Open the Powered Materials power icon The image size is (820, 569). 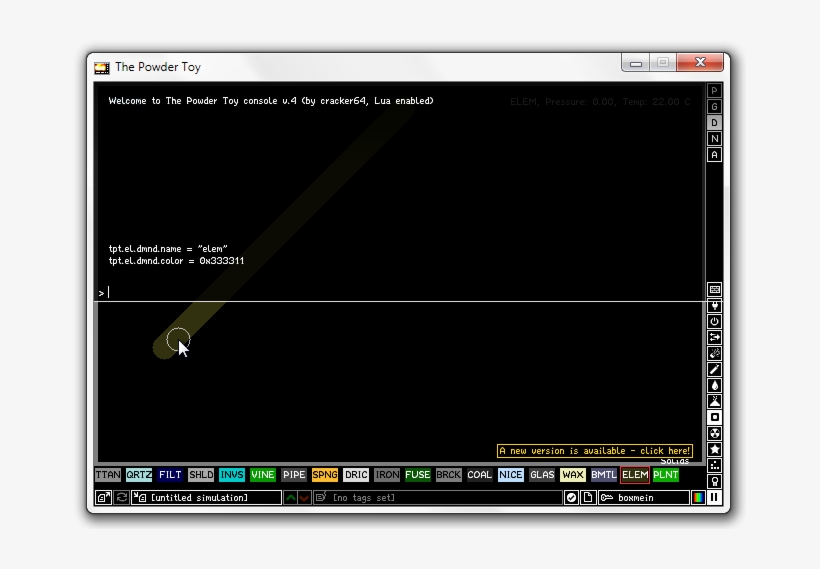[714, 322]
